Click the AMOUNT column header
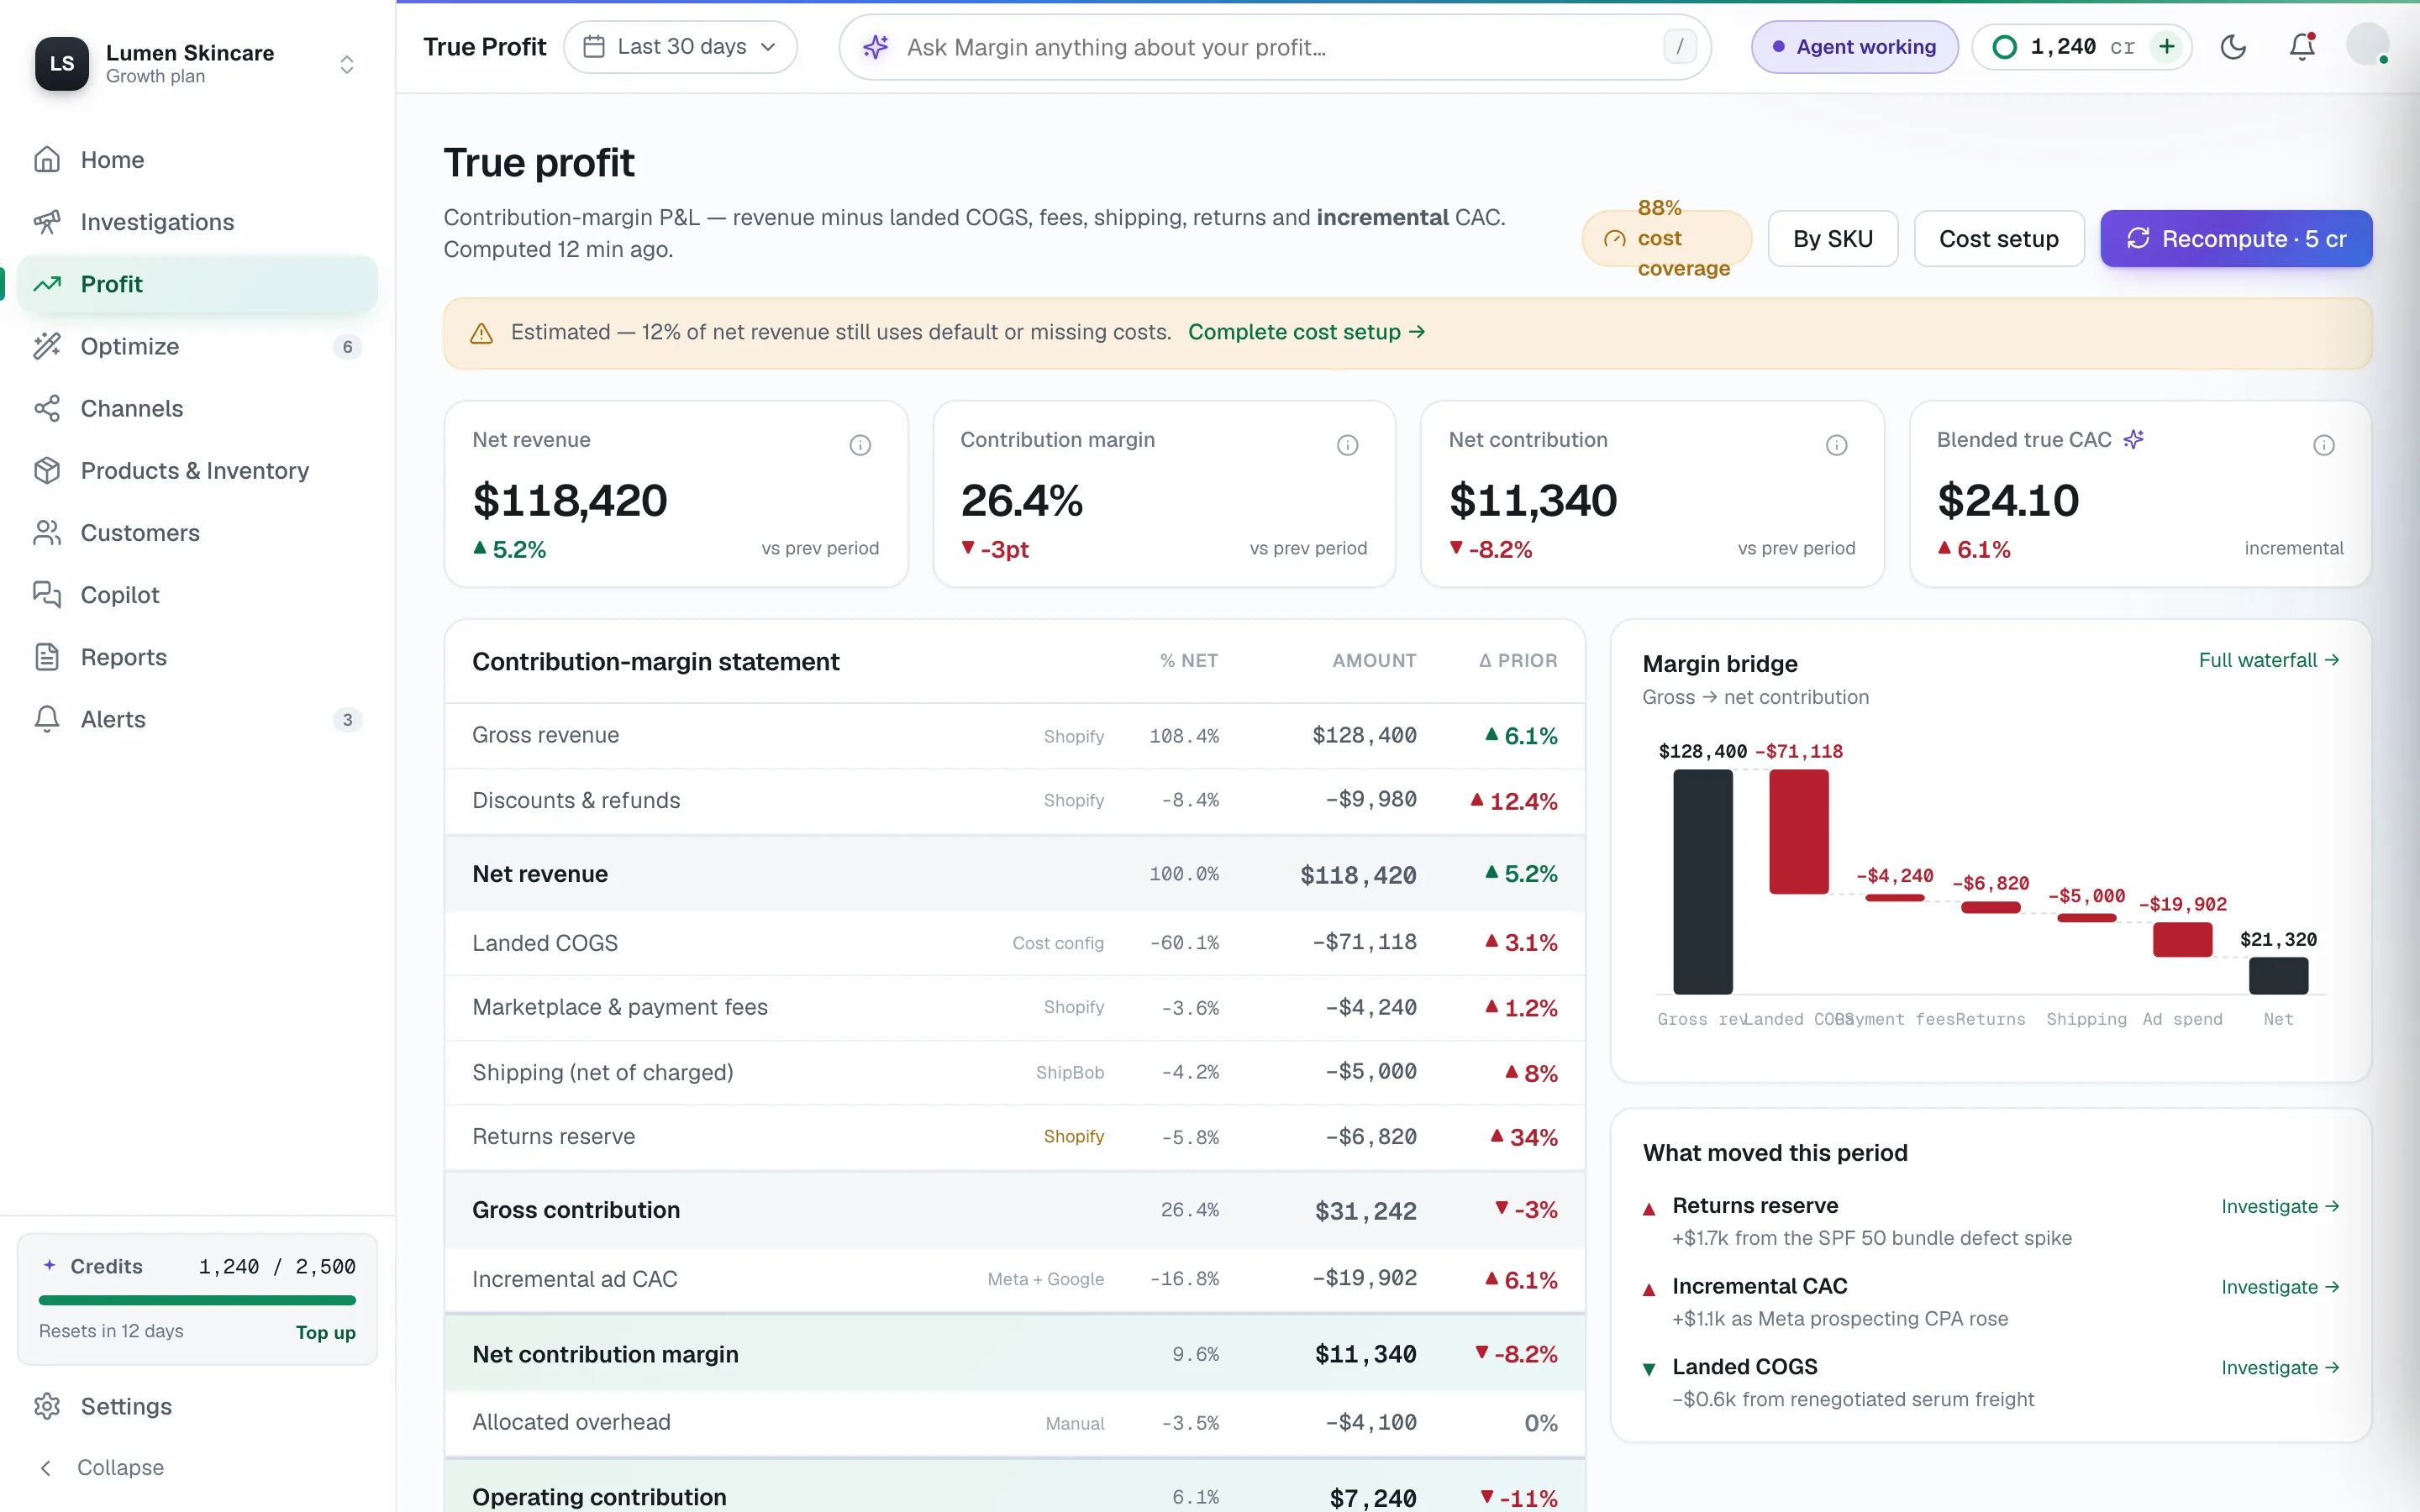Viewport: 2420px width, 1512px height. 1374,660
